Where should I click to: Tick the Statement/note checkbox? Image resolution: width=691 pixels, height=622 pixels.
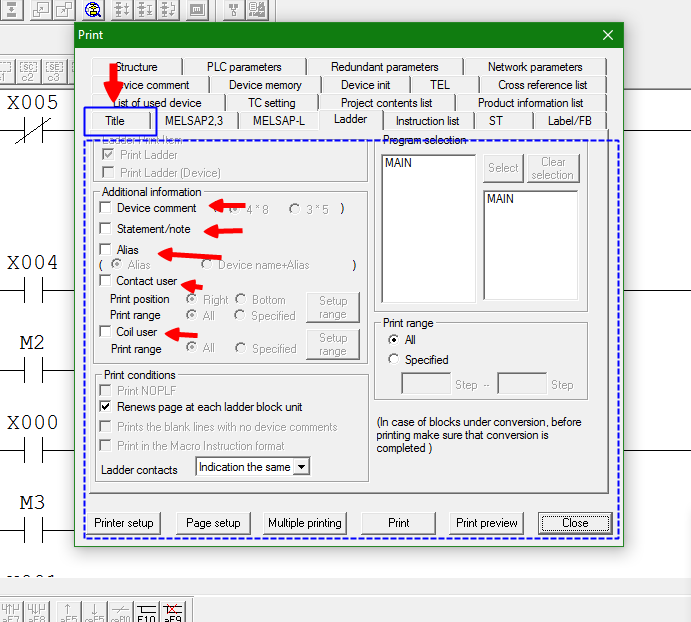[105, 228]
